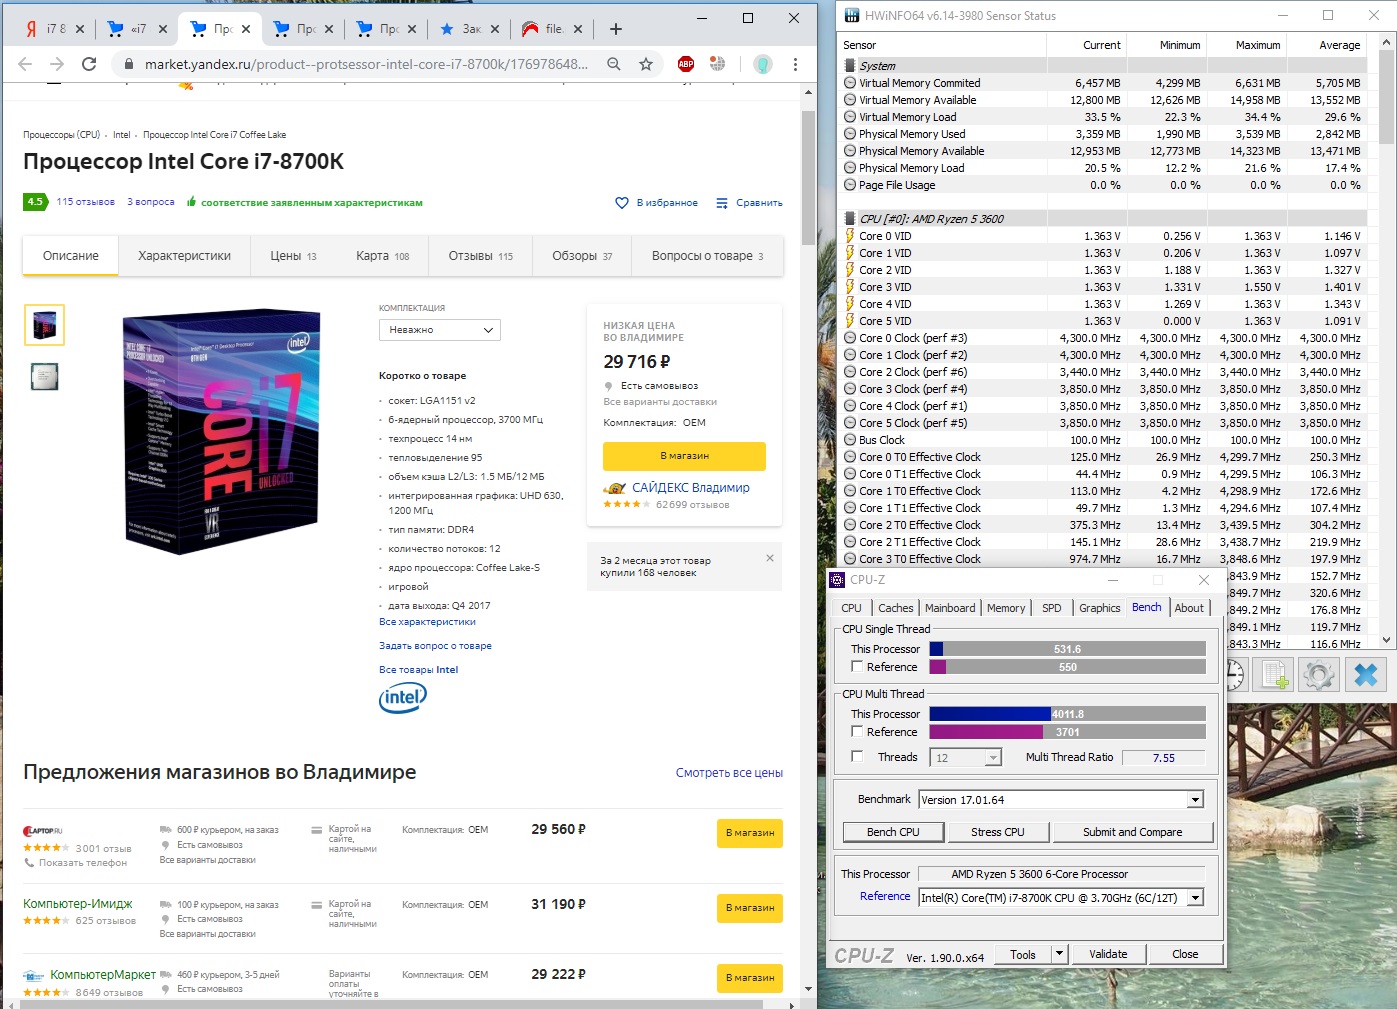This screenshot has height=1009, width=1397.
Task: Close the 'i7 8' Yandex search tab
Action: (x=80, y=29)
